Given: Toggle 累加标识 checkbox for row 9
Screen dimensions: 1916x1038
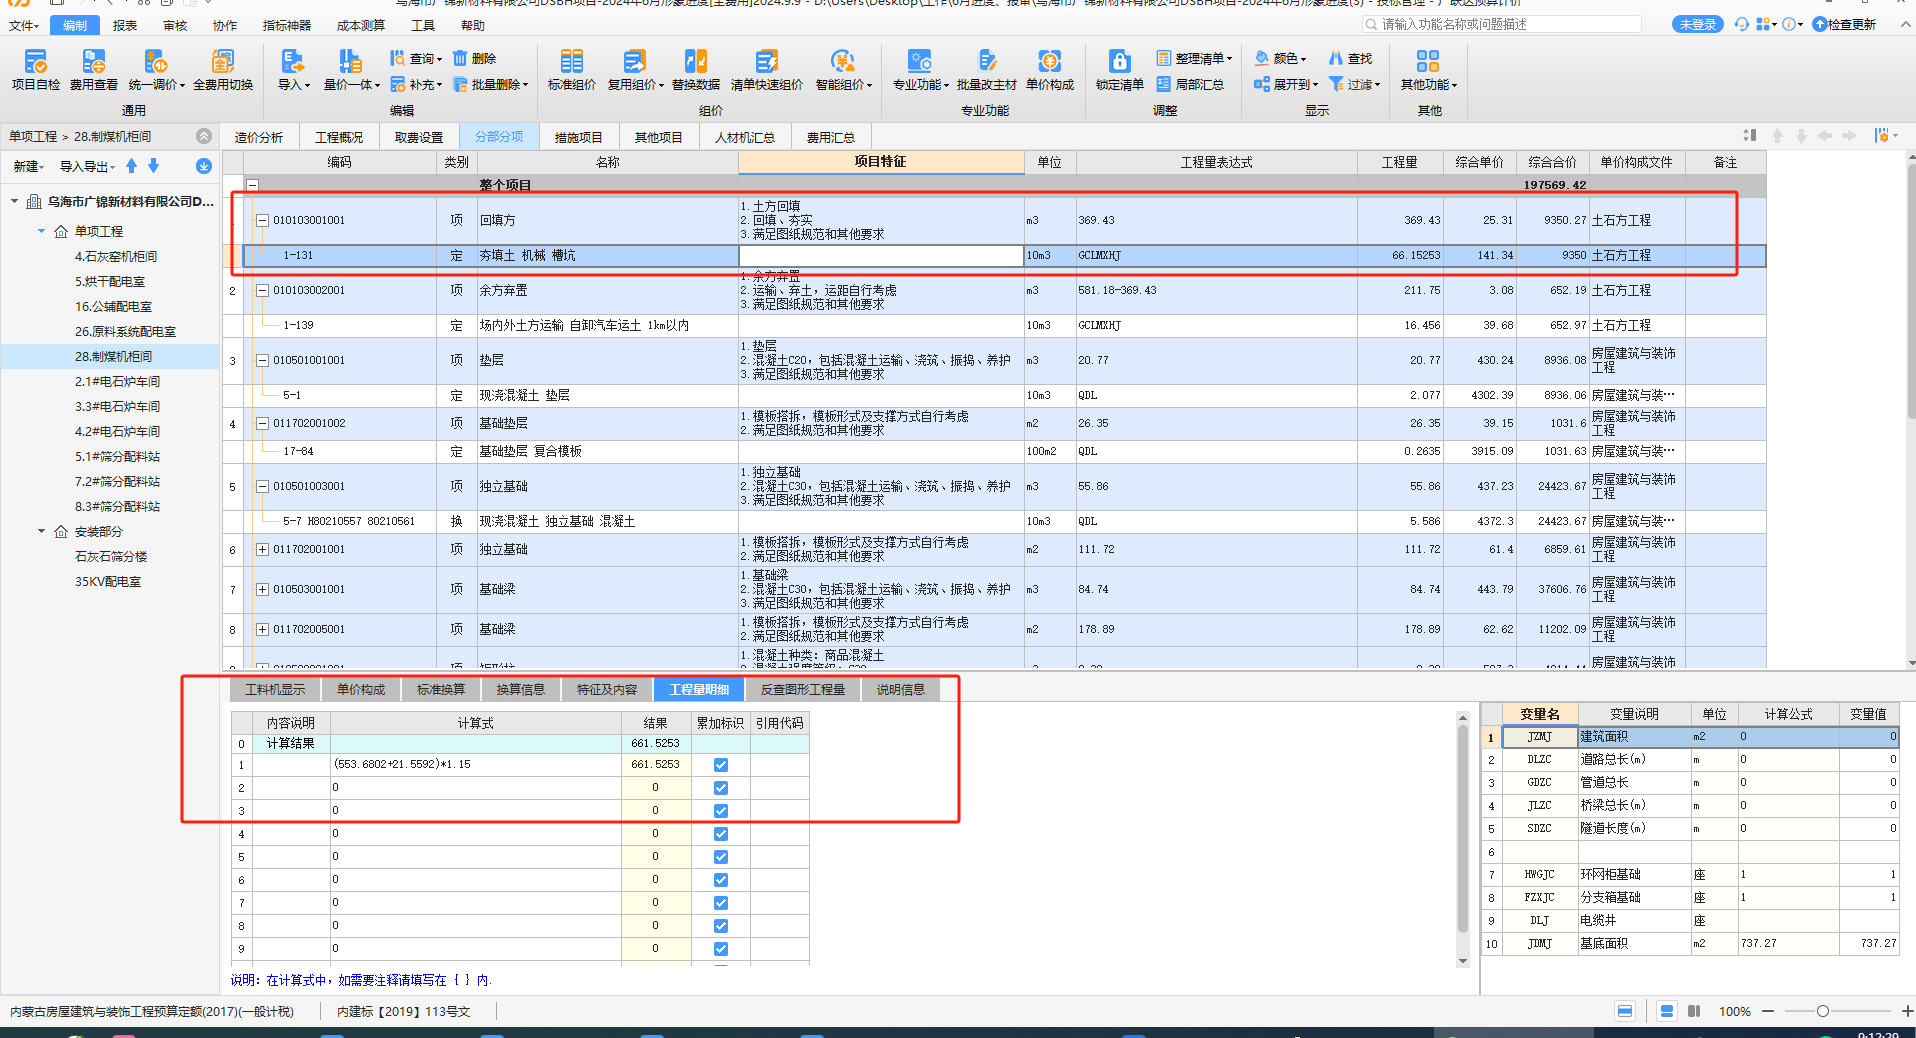Looking at the screenshot, I should pos(720,949).
